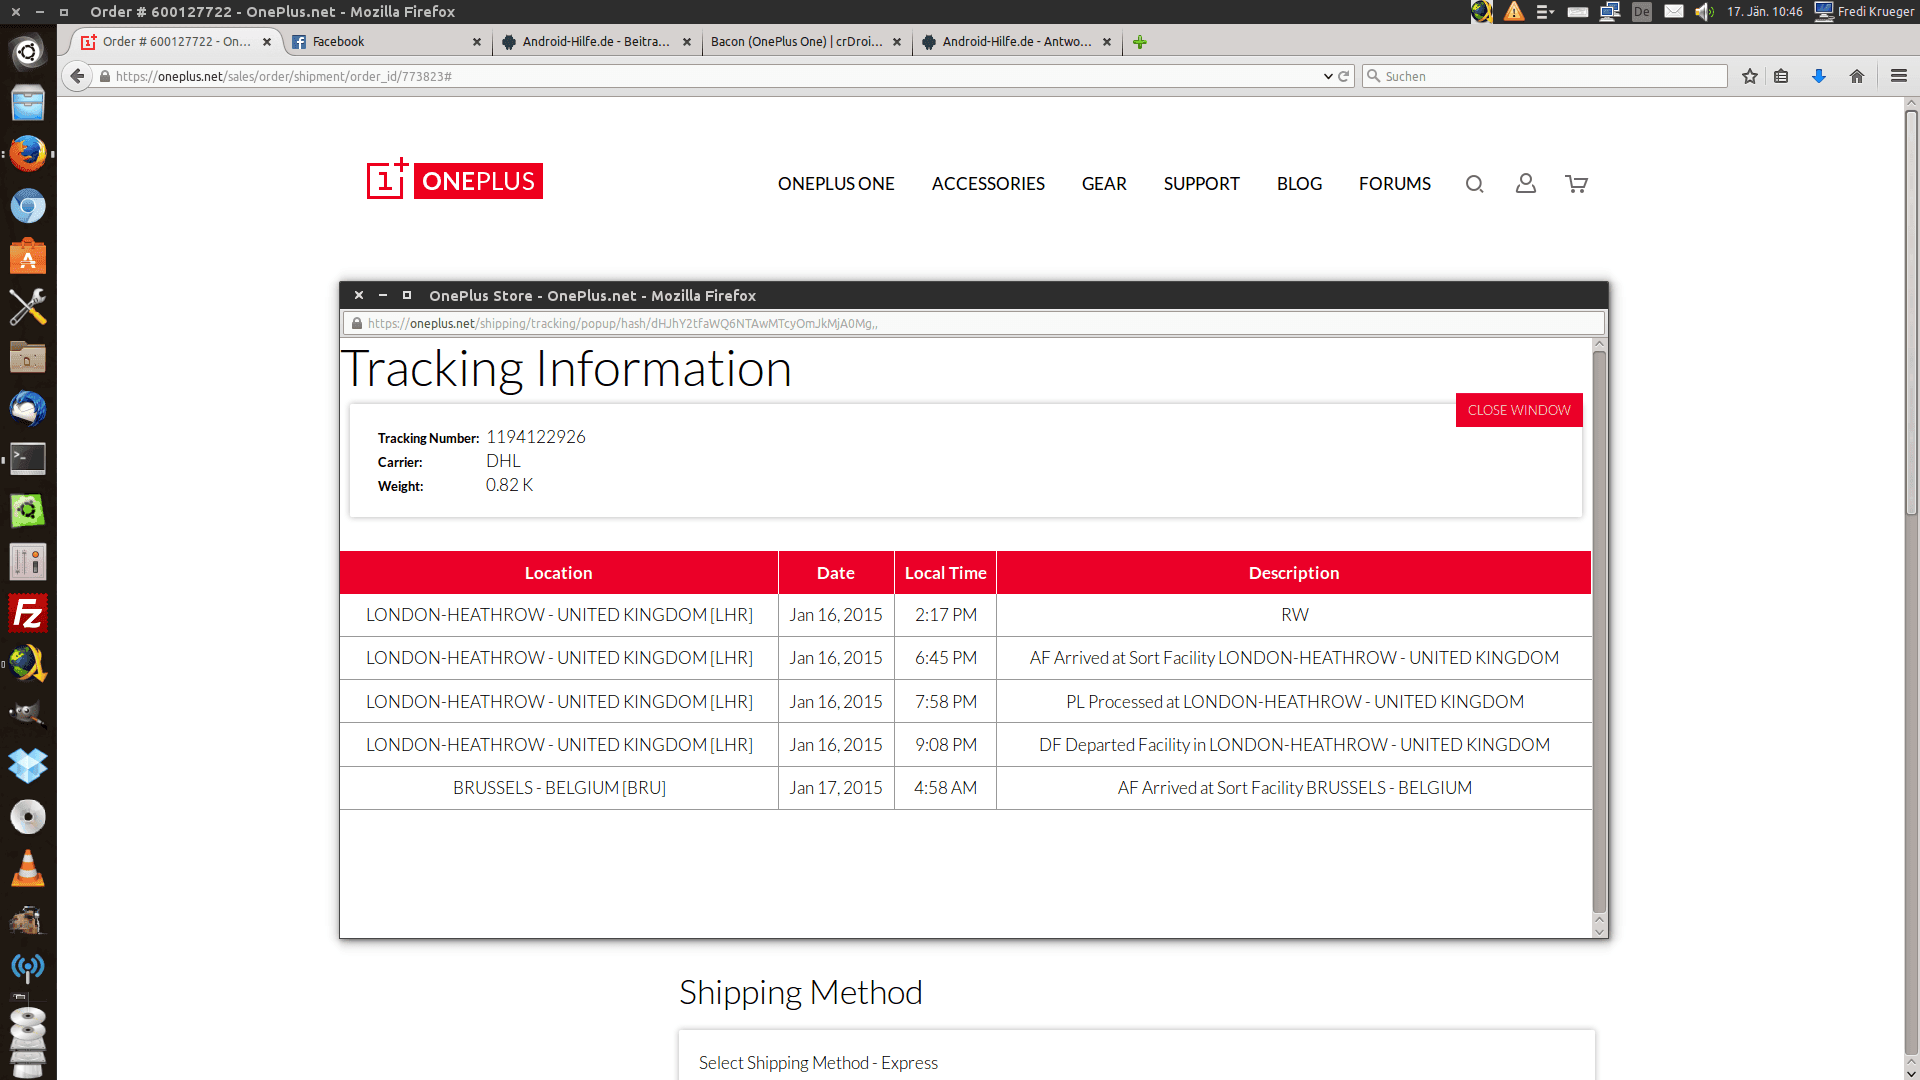Open ONEPLUS ONE navigation menu
This screenshot has height=1080, width=1920.
[x=836, y=184]
